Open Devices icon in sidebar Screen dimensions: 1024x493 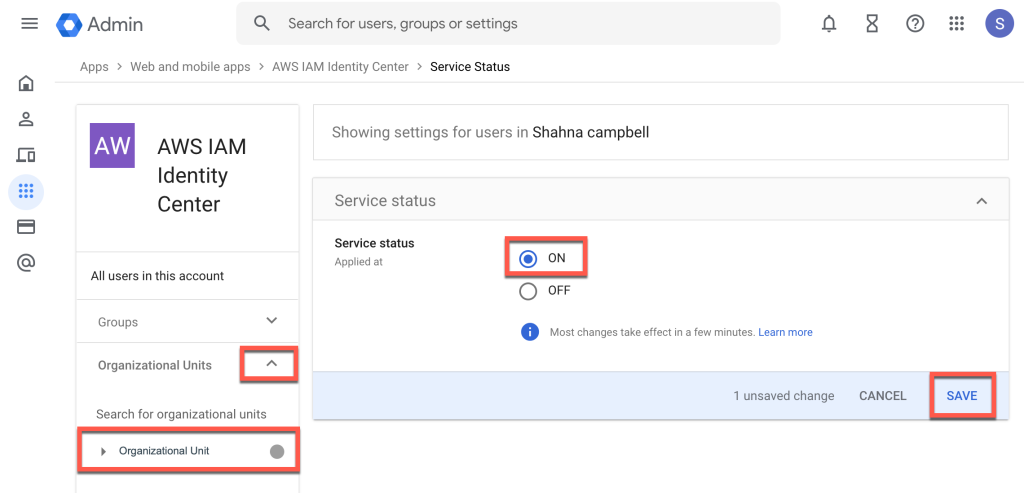pos(26,155)
